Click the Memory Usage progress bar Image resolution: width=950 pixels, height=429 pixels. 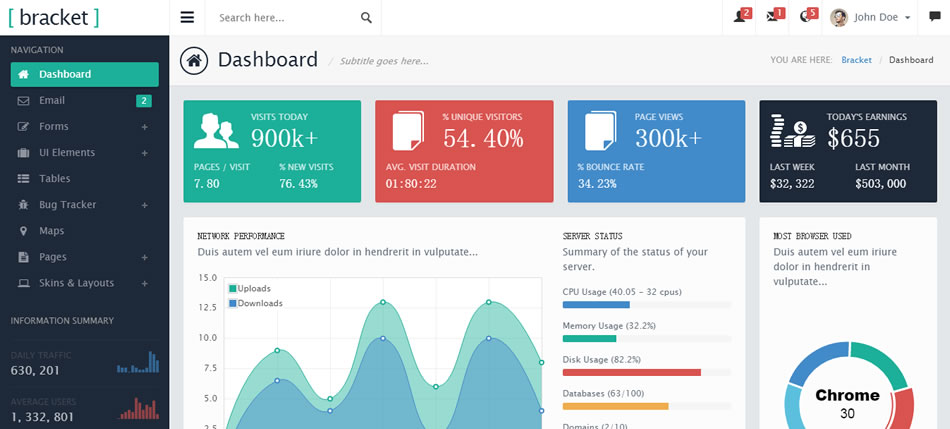tap(646, 339)
